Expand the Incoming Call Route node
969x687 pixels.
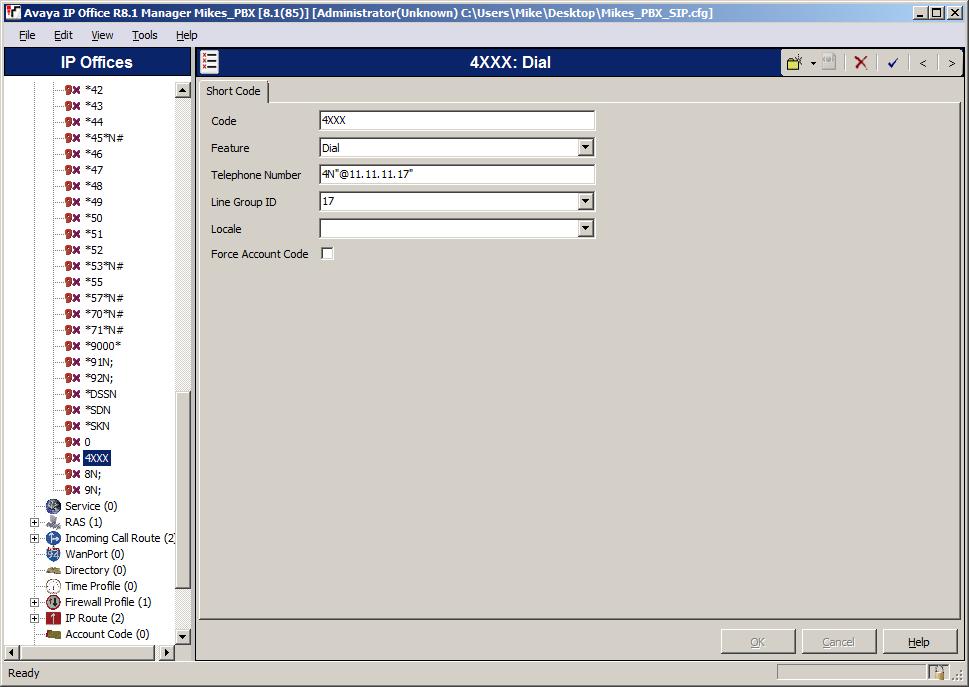[35, 539]
